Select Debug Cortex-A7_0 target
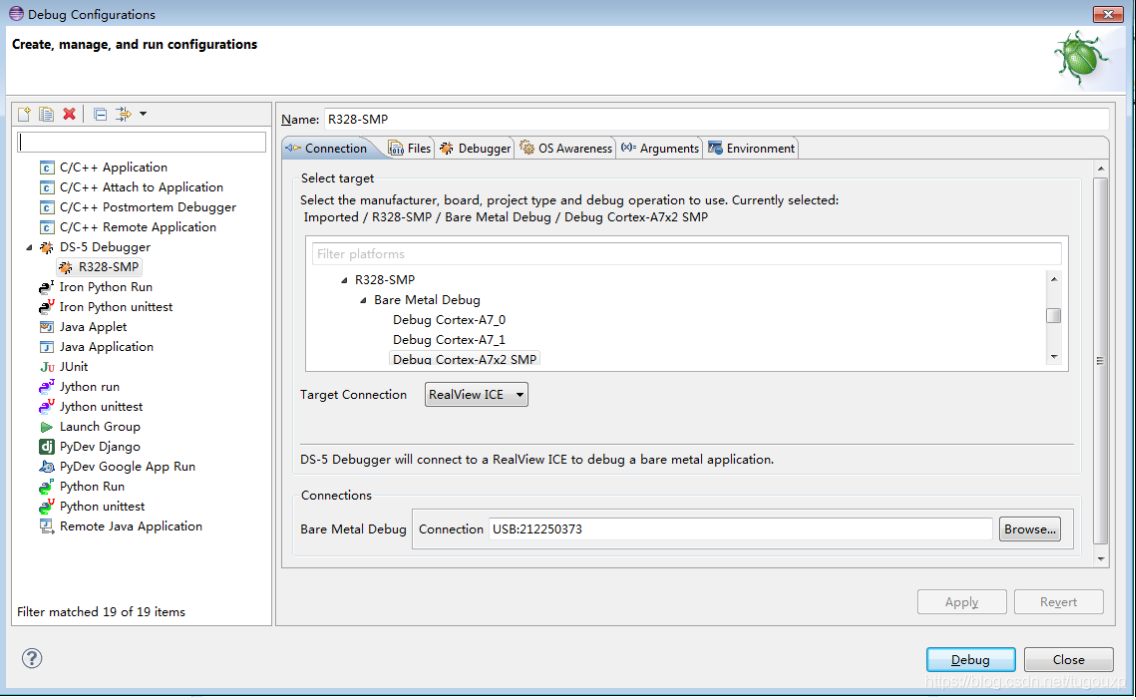Screen dimensions: 1136x700 pos(449,320)
